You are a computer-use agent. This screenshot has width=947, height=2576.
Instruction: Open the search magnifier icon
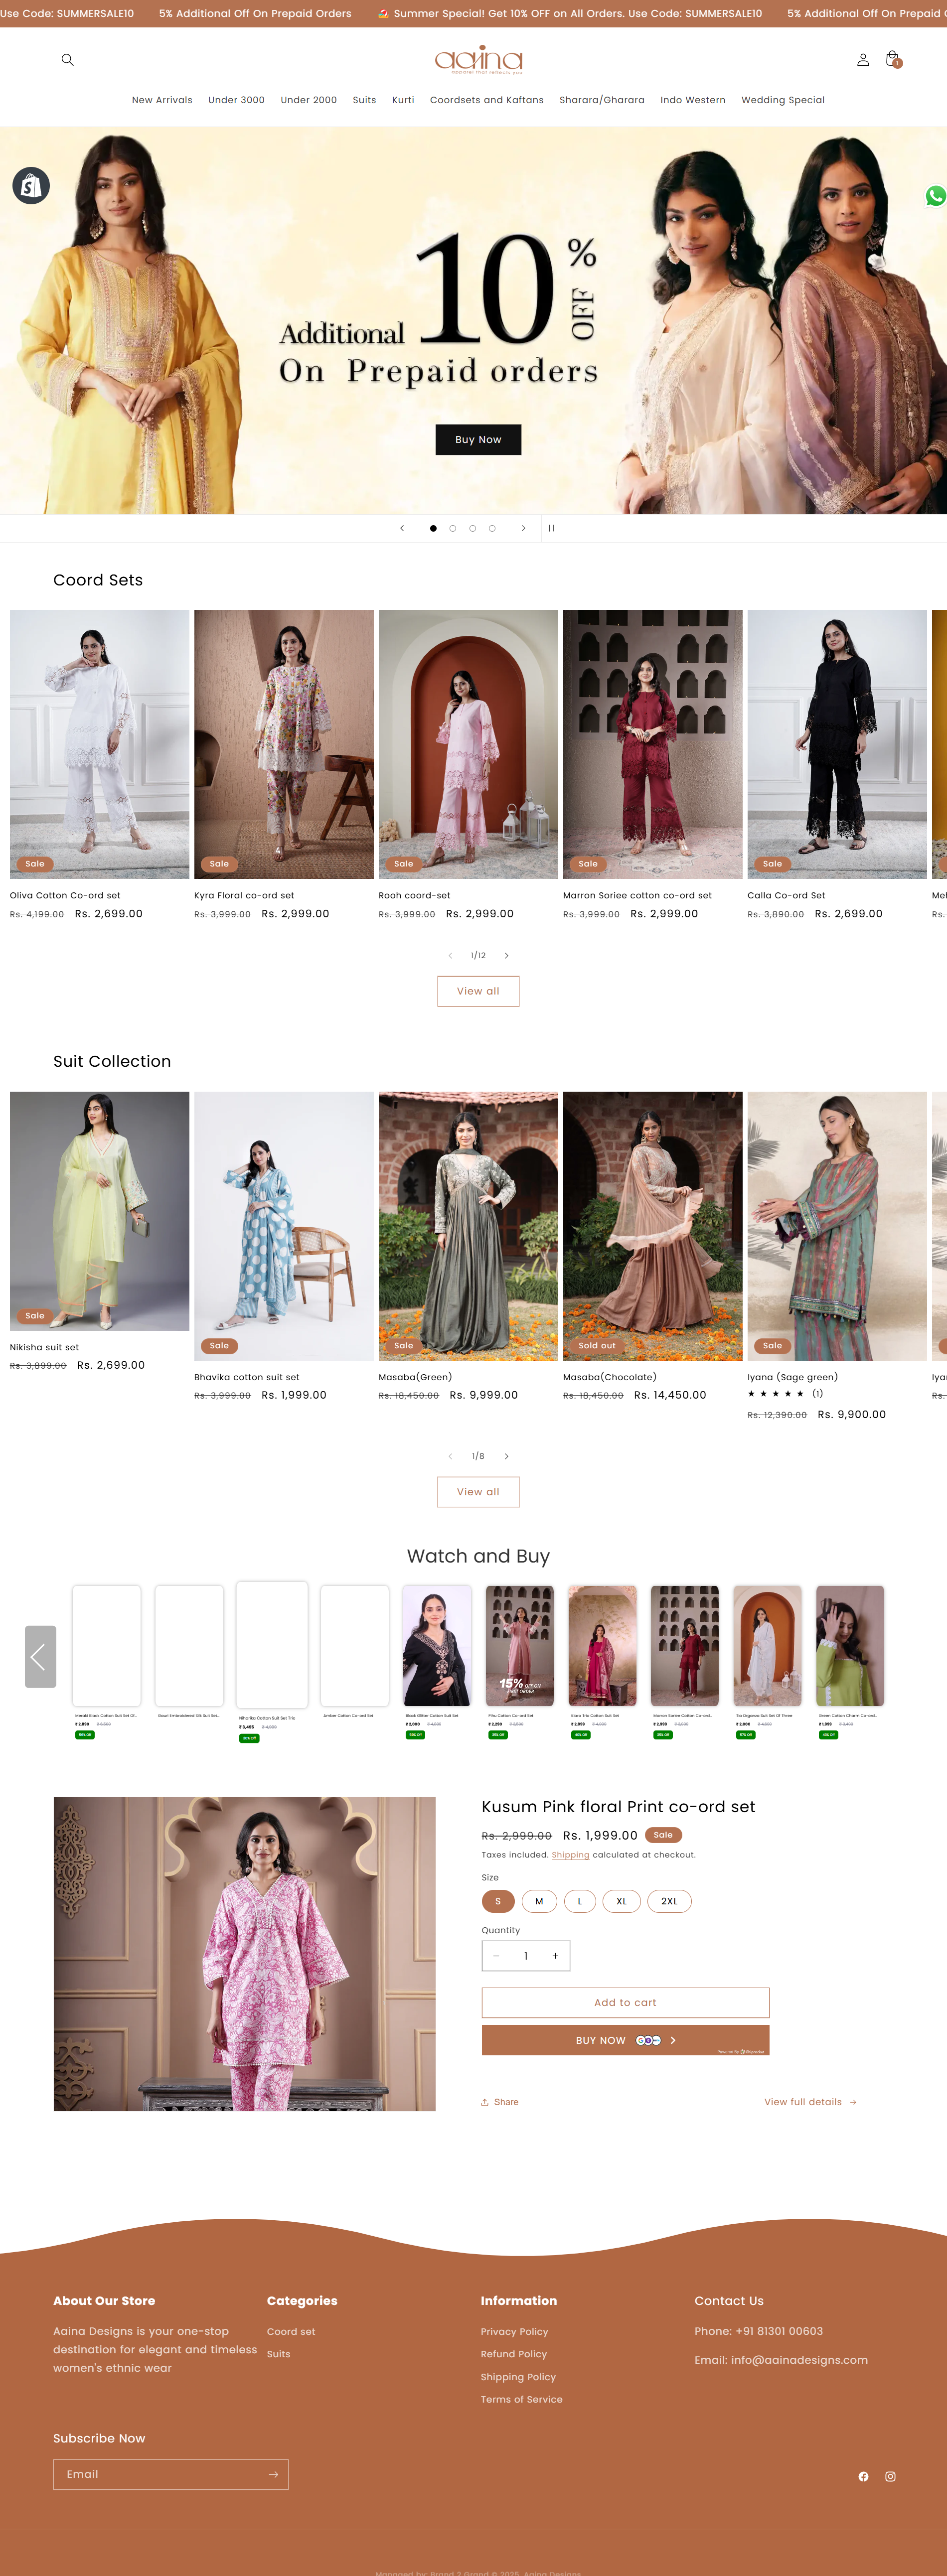(67, 60)
